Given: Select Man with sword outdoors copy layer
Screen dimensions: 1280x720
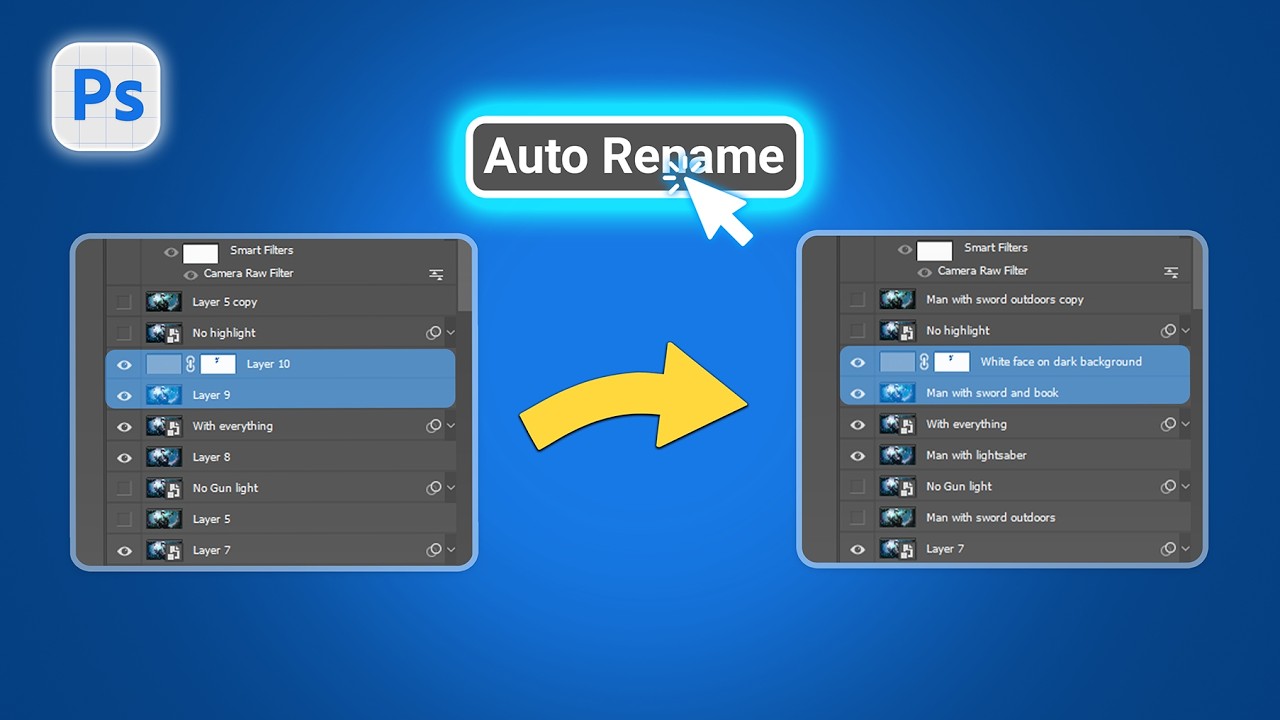Looking at the screenshot, I should tap(1005, 300).
